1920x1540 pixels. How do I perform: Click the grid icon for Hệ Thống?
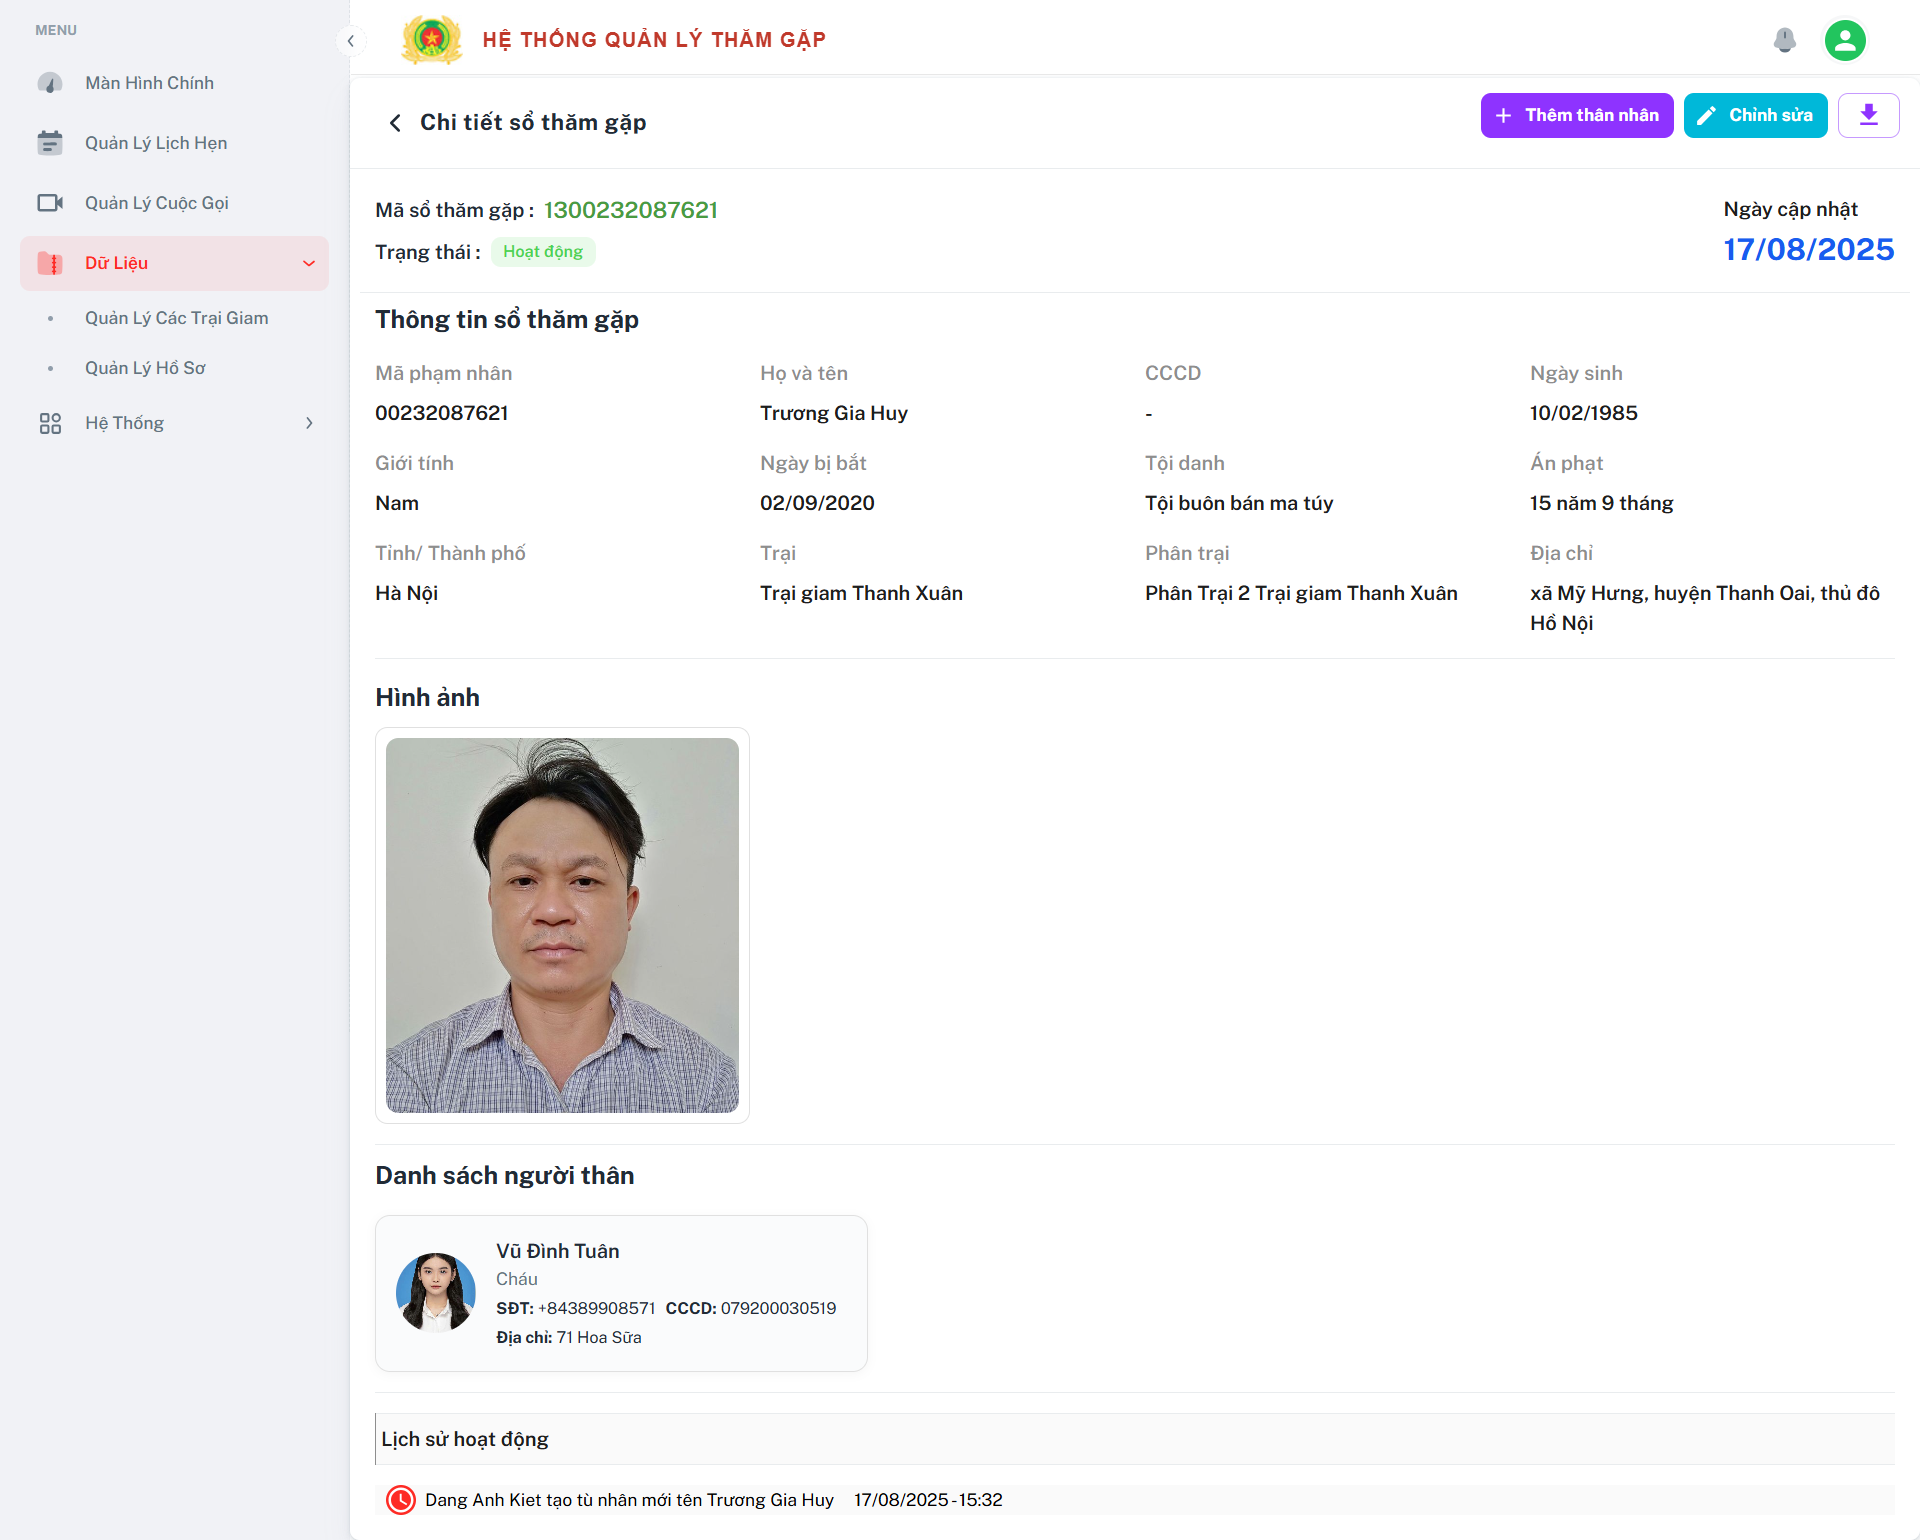tap(50, 423)
